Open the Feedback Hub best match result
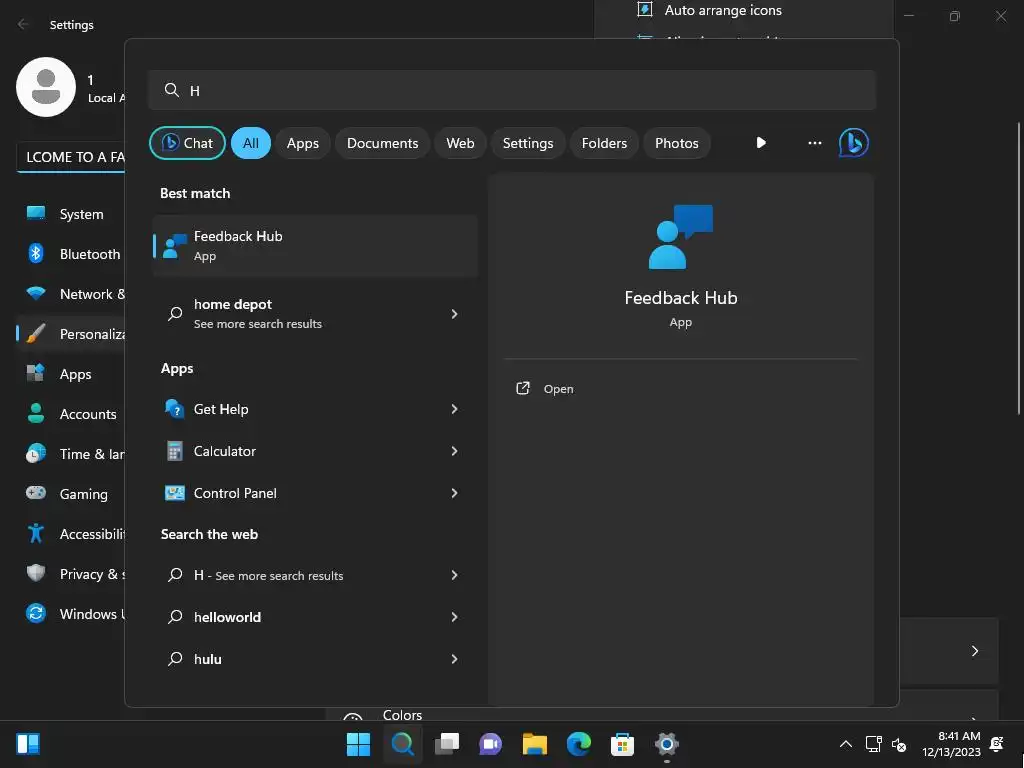 click(x=315, y=246)
